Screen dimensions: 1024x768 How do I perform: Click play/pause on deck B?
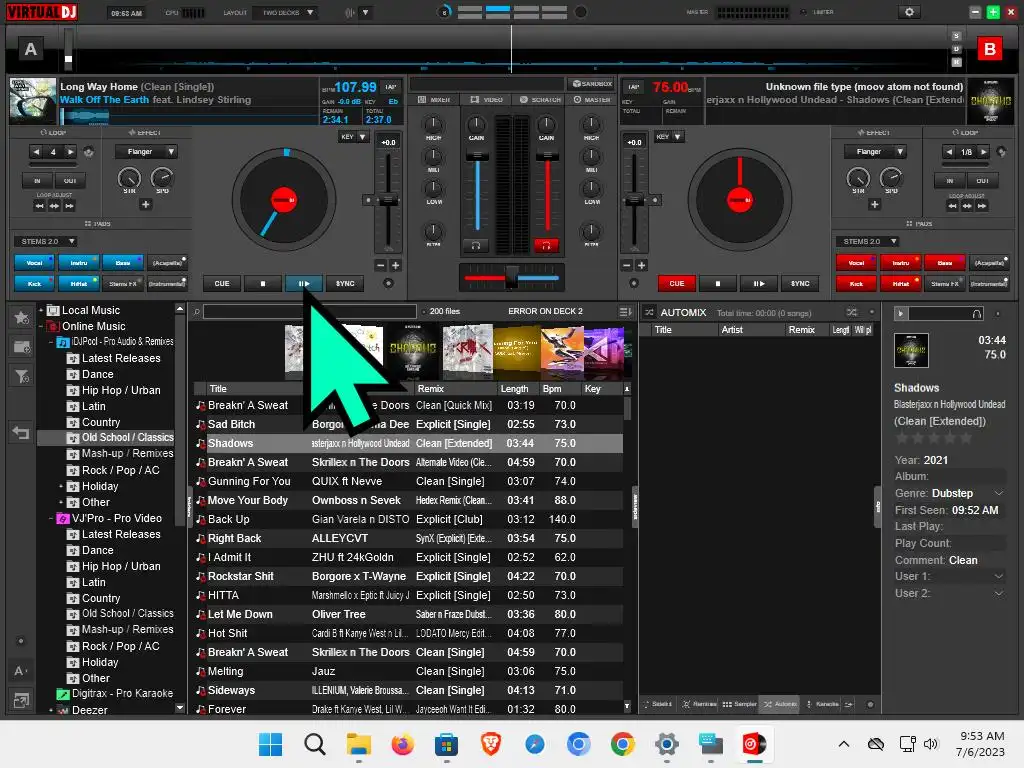point(758,283)
